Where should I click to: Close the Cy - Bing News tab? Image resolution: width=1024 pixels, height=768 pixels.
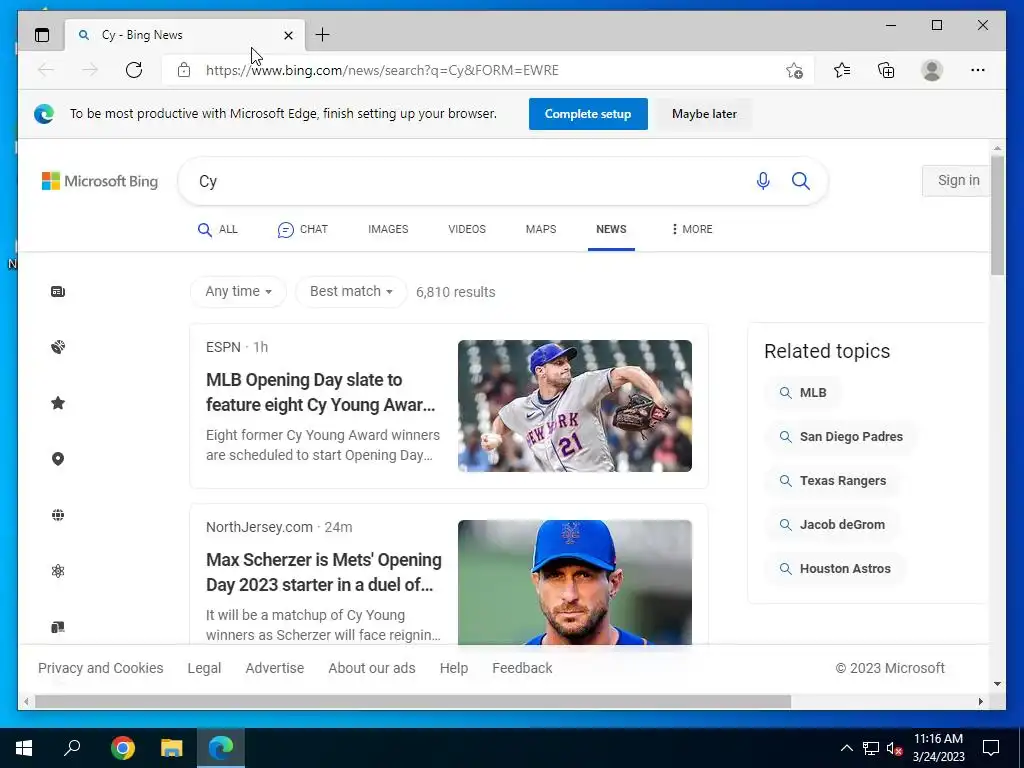tap(288, 35)
